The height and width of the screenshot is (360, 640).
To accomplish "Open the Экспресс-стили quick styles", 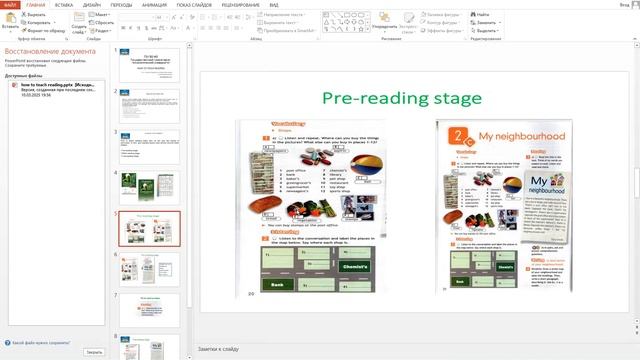I will 408,22.
